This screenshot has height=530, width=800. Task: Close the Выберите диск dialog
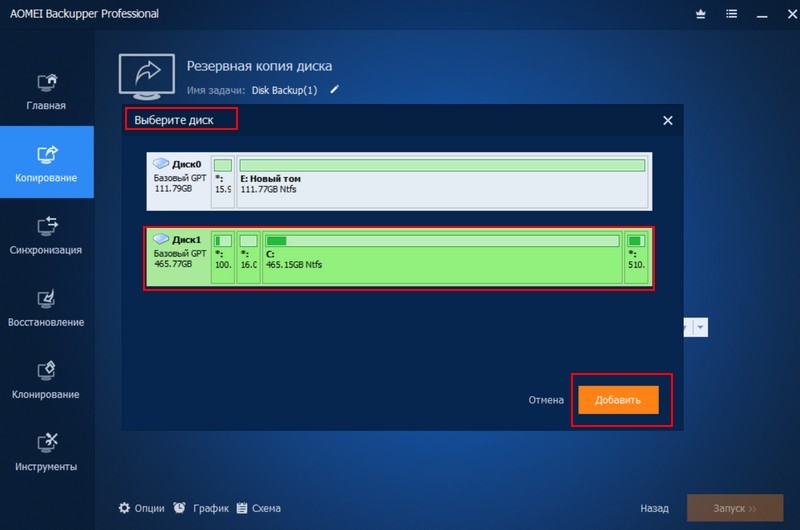(x=668, y=120)
